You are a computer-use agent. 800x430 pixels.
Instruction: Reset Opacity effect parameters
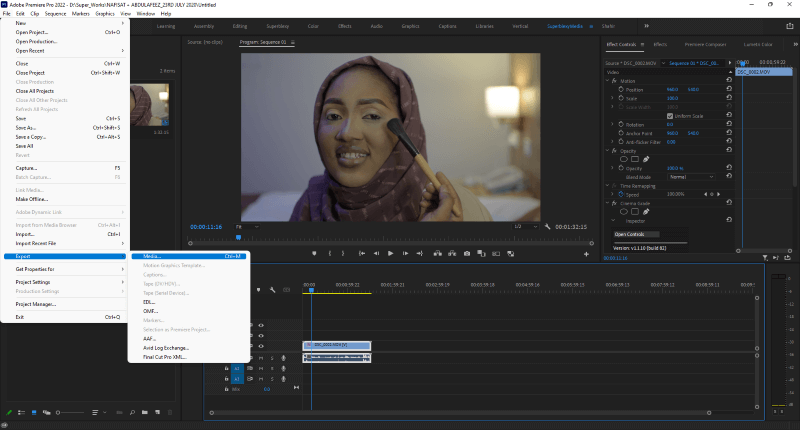coord(729,150)
